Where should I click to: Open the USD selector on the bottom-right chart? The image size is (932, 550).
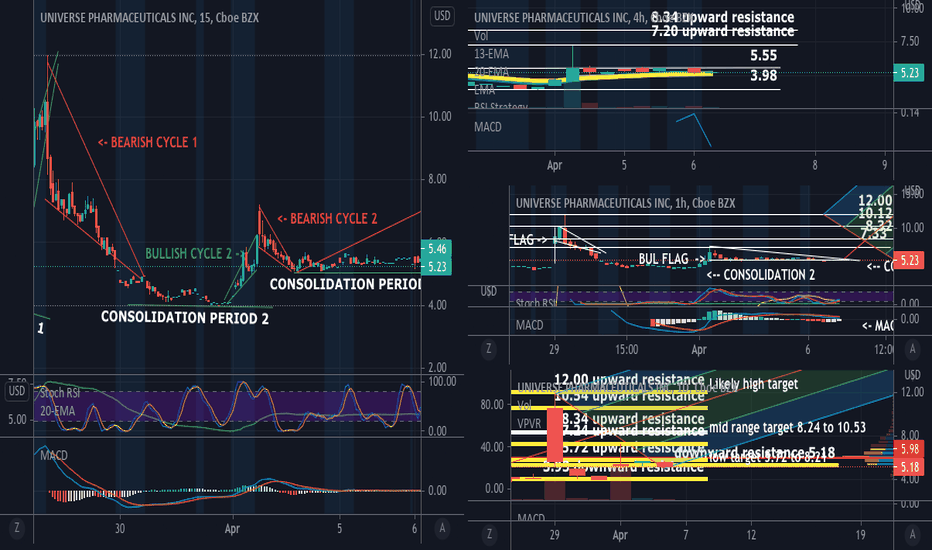[912, 375]
